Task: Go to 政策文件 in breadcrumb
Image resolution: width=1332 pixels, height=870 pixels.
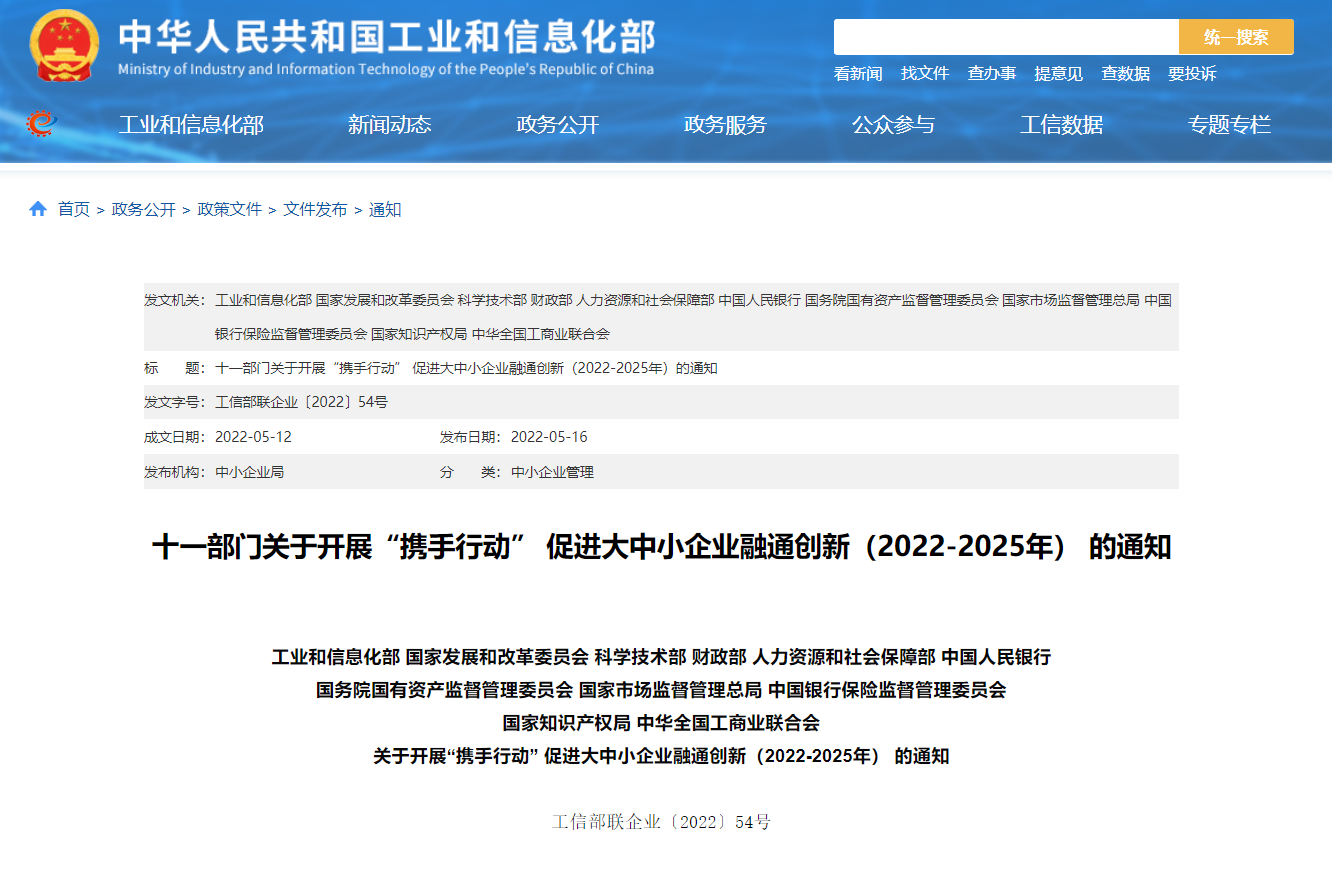Action: 229,209
